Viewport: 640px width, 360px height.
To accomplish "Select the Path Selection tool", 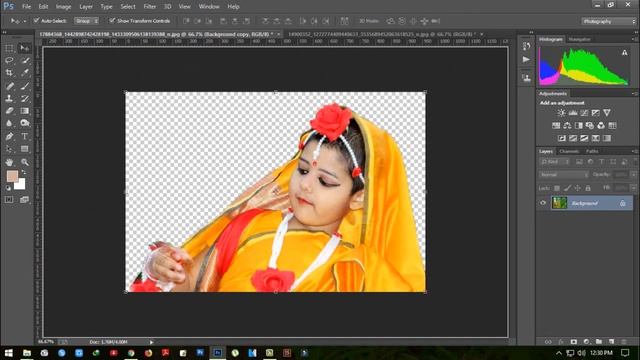I will click(9, 149).
